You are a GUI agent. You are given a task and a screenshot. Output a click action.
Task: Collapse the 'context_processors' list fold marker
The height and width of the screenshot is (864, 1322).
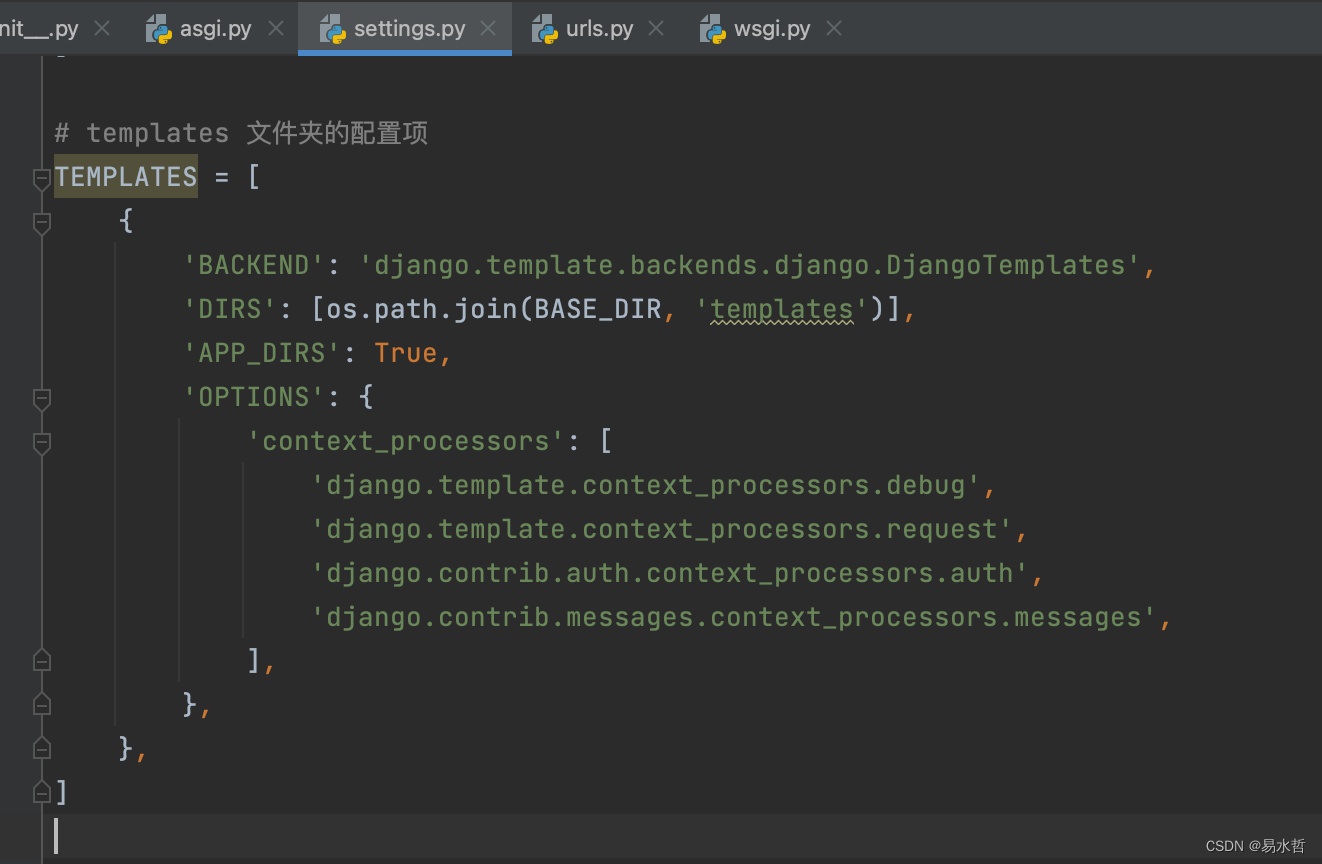pos(42,444)
